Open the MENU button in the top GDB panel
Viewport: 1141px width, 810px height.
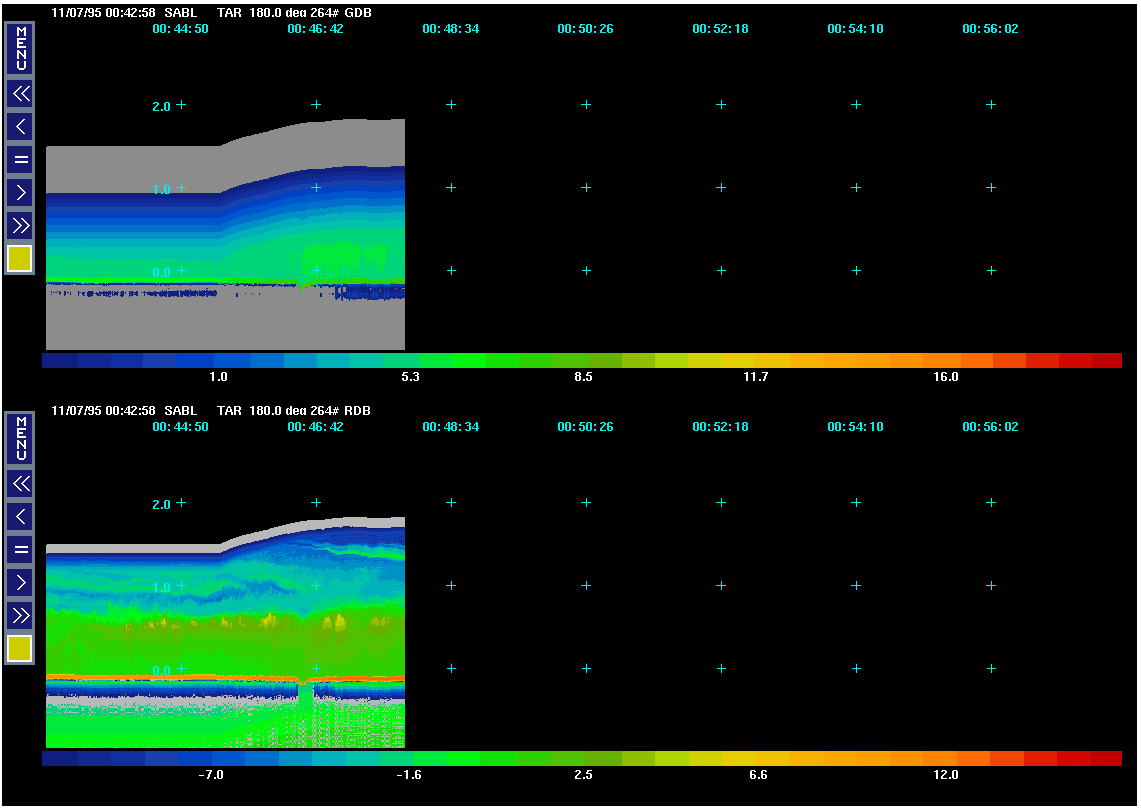point(20,48)
